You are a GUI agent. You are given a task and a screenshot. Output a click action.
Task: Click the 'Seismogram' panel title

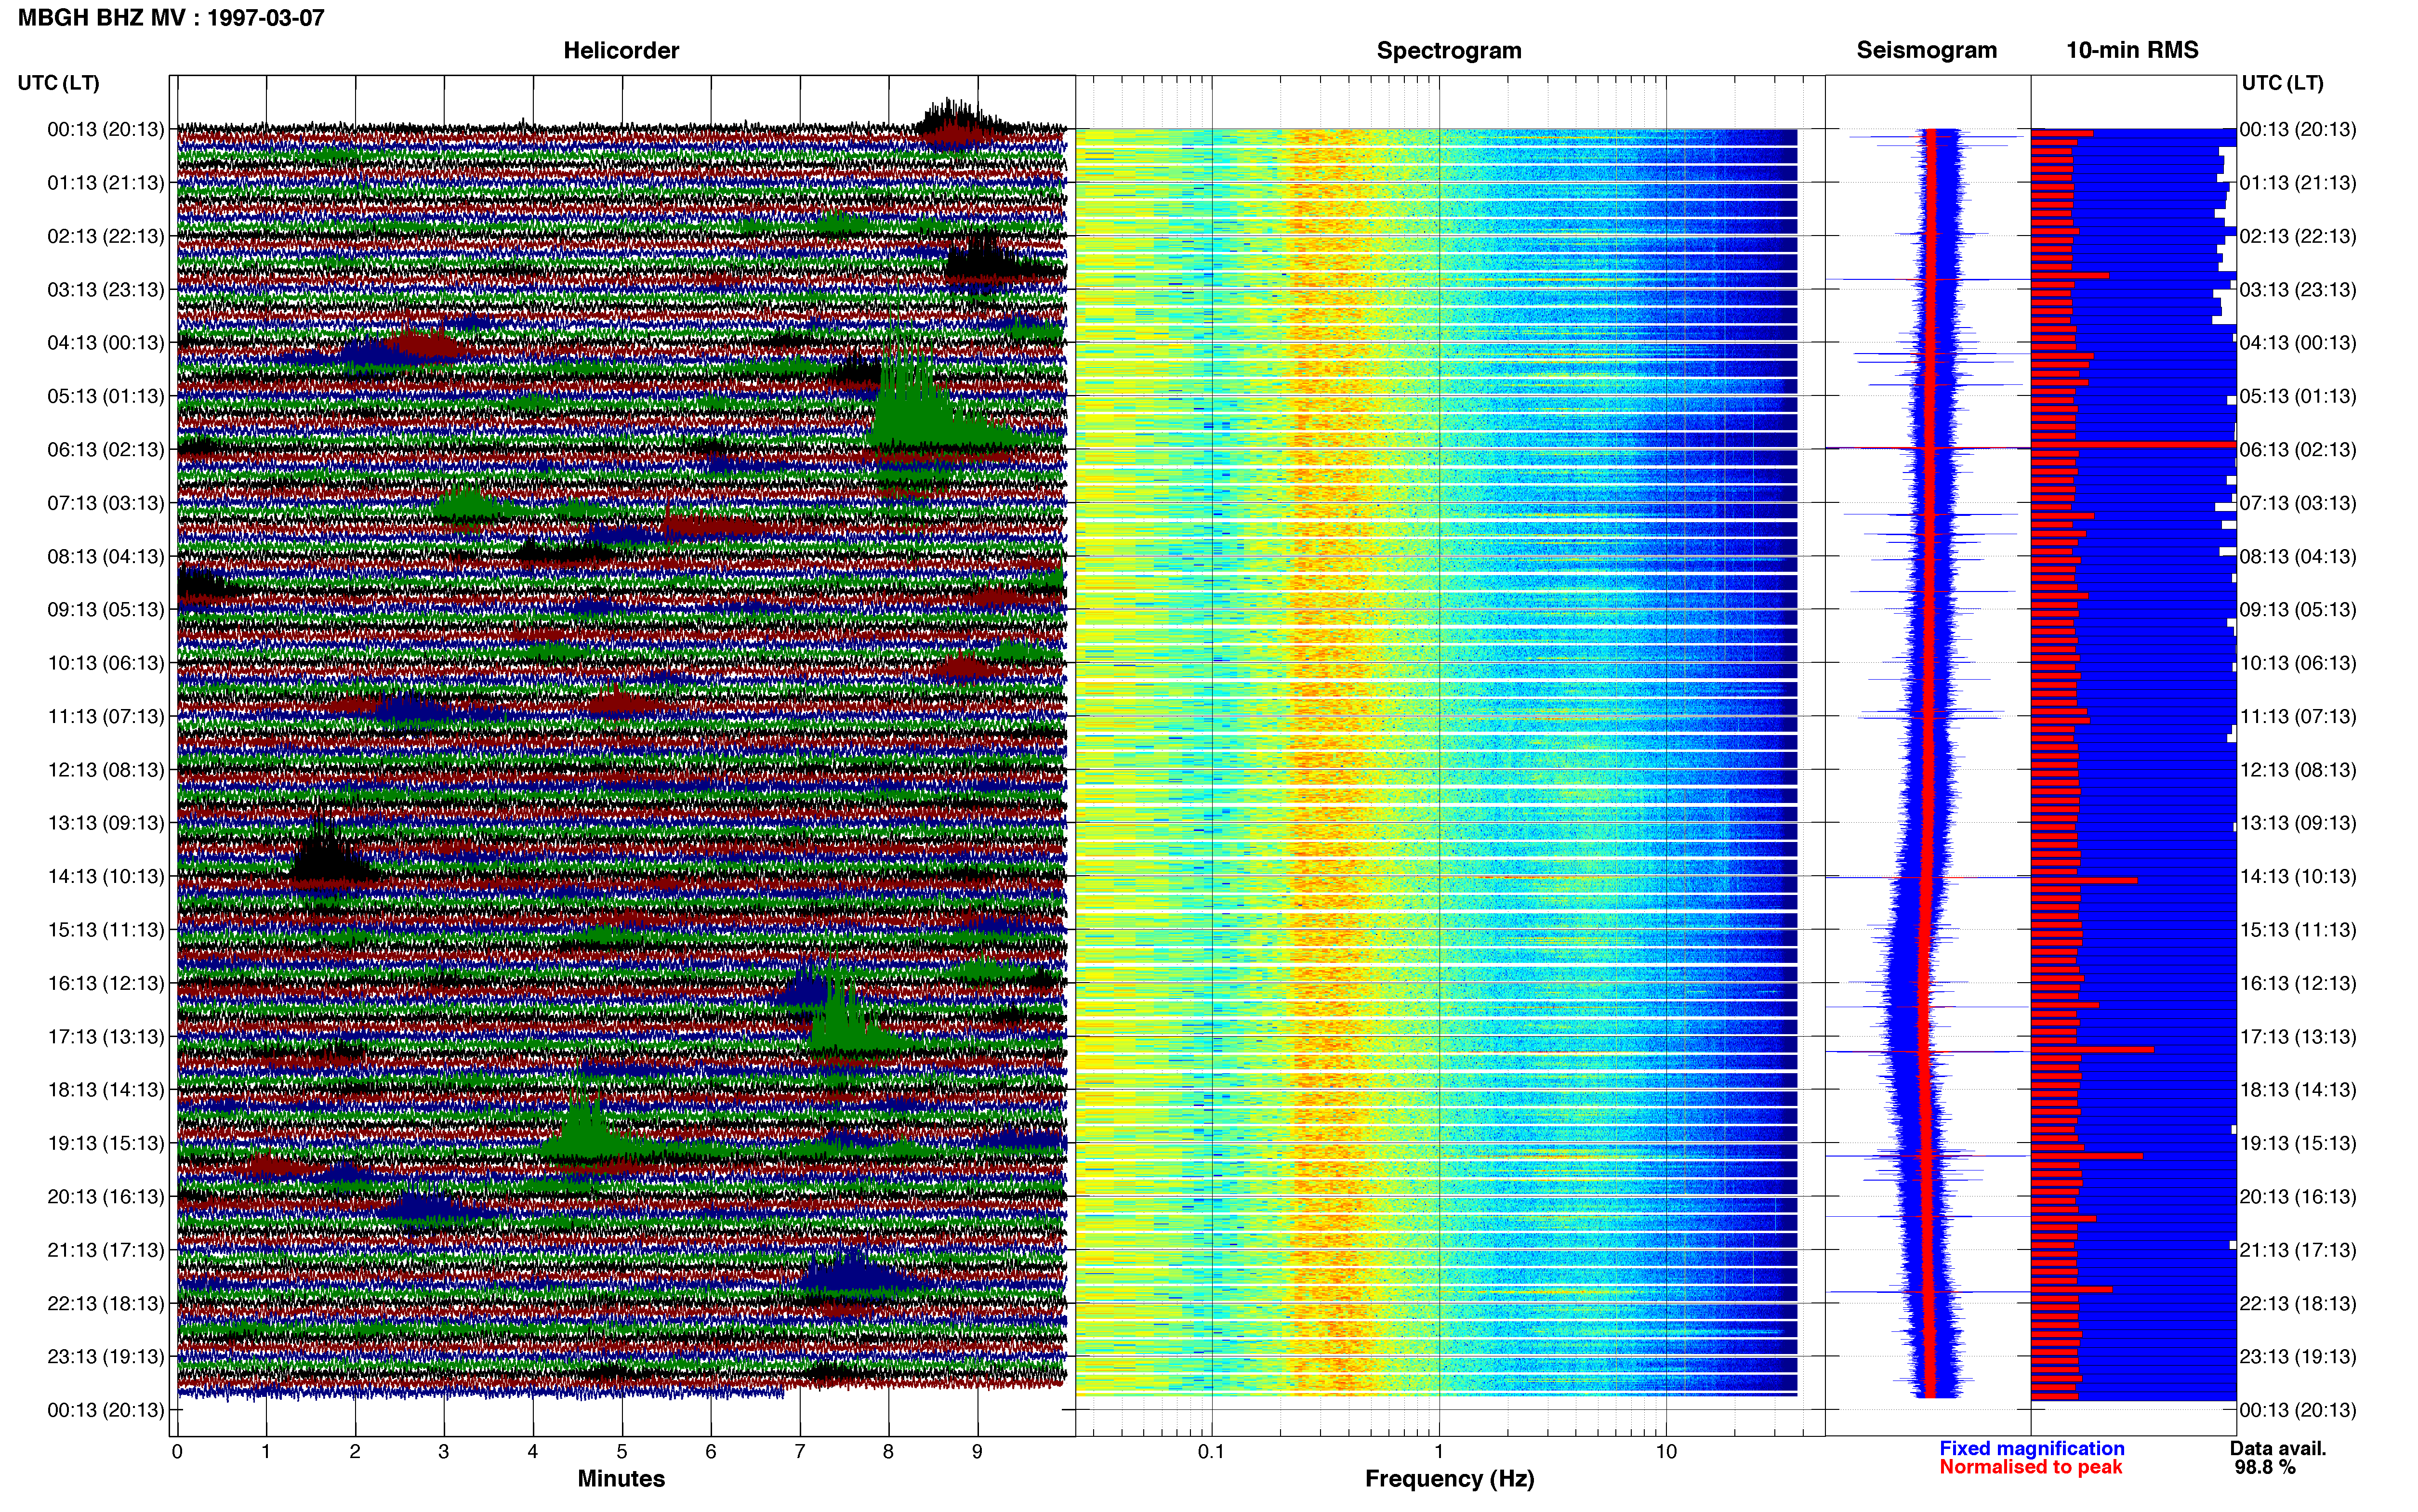(1927, 50)
